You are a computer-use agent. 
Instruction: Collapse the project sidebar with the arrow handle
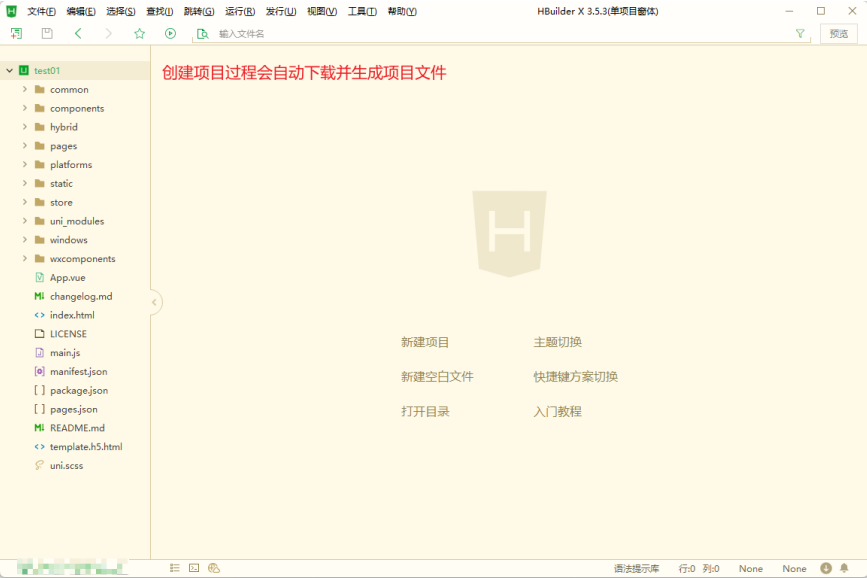pos(155,302)
